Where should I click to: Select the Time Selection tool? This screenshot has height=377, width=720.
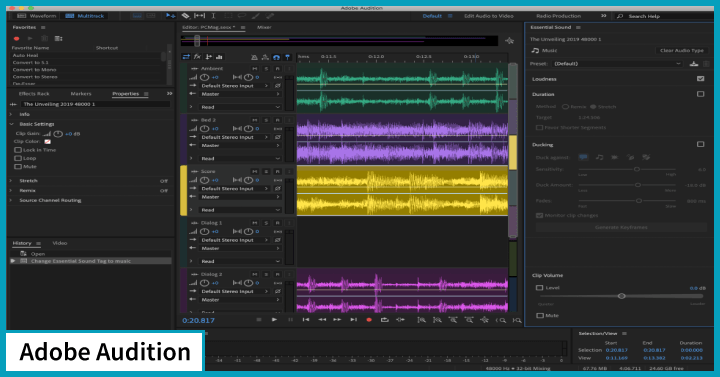click(x=214, y=16)
